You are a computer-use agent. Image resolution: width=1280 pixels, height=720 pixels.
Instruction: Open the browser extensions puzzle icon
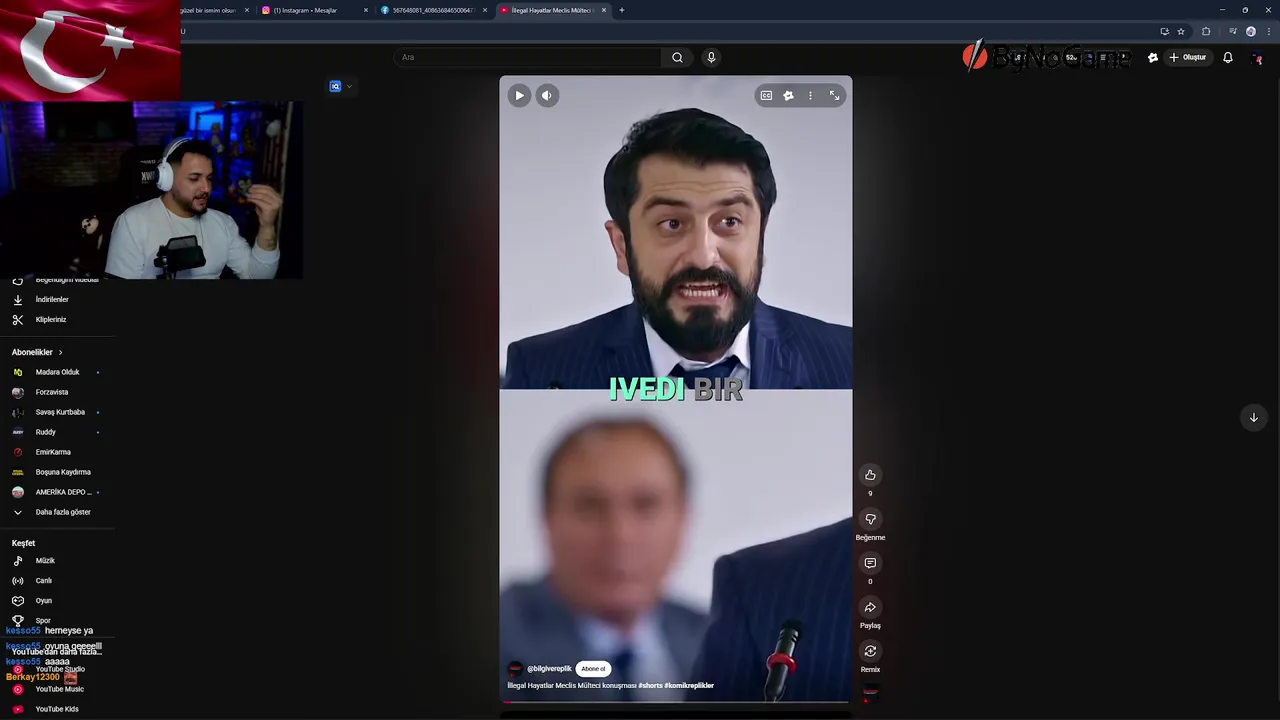(x=1206, y=31)
